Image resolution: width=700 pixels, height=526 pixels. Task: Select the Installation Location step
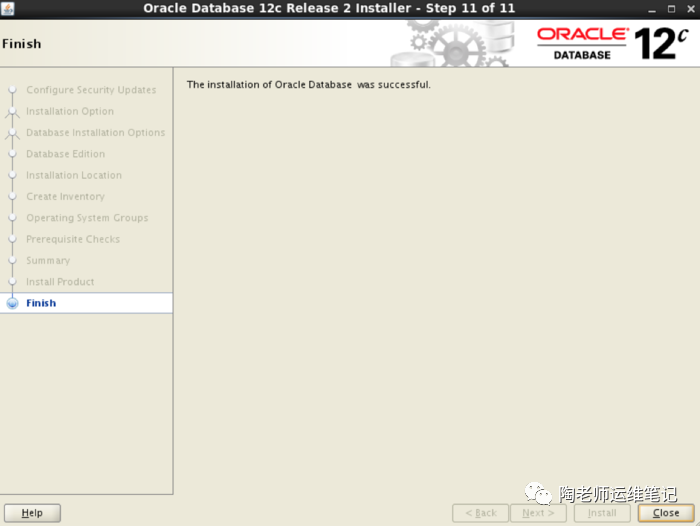(74, 175)
